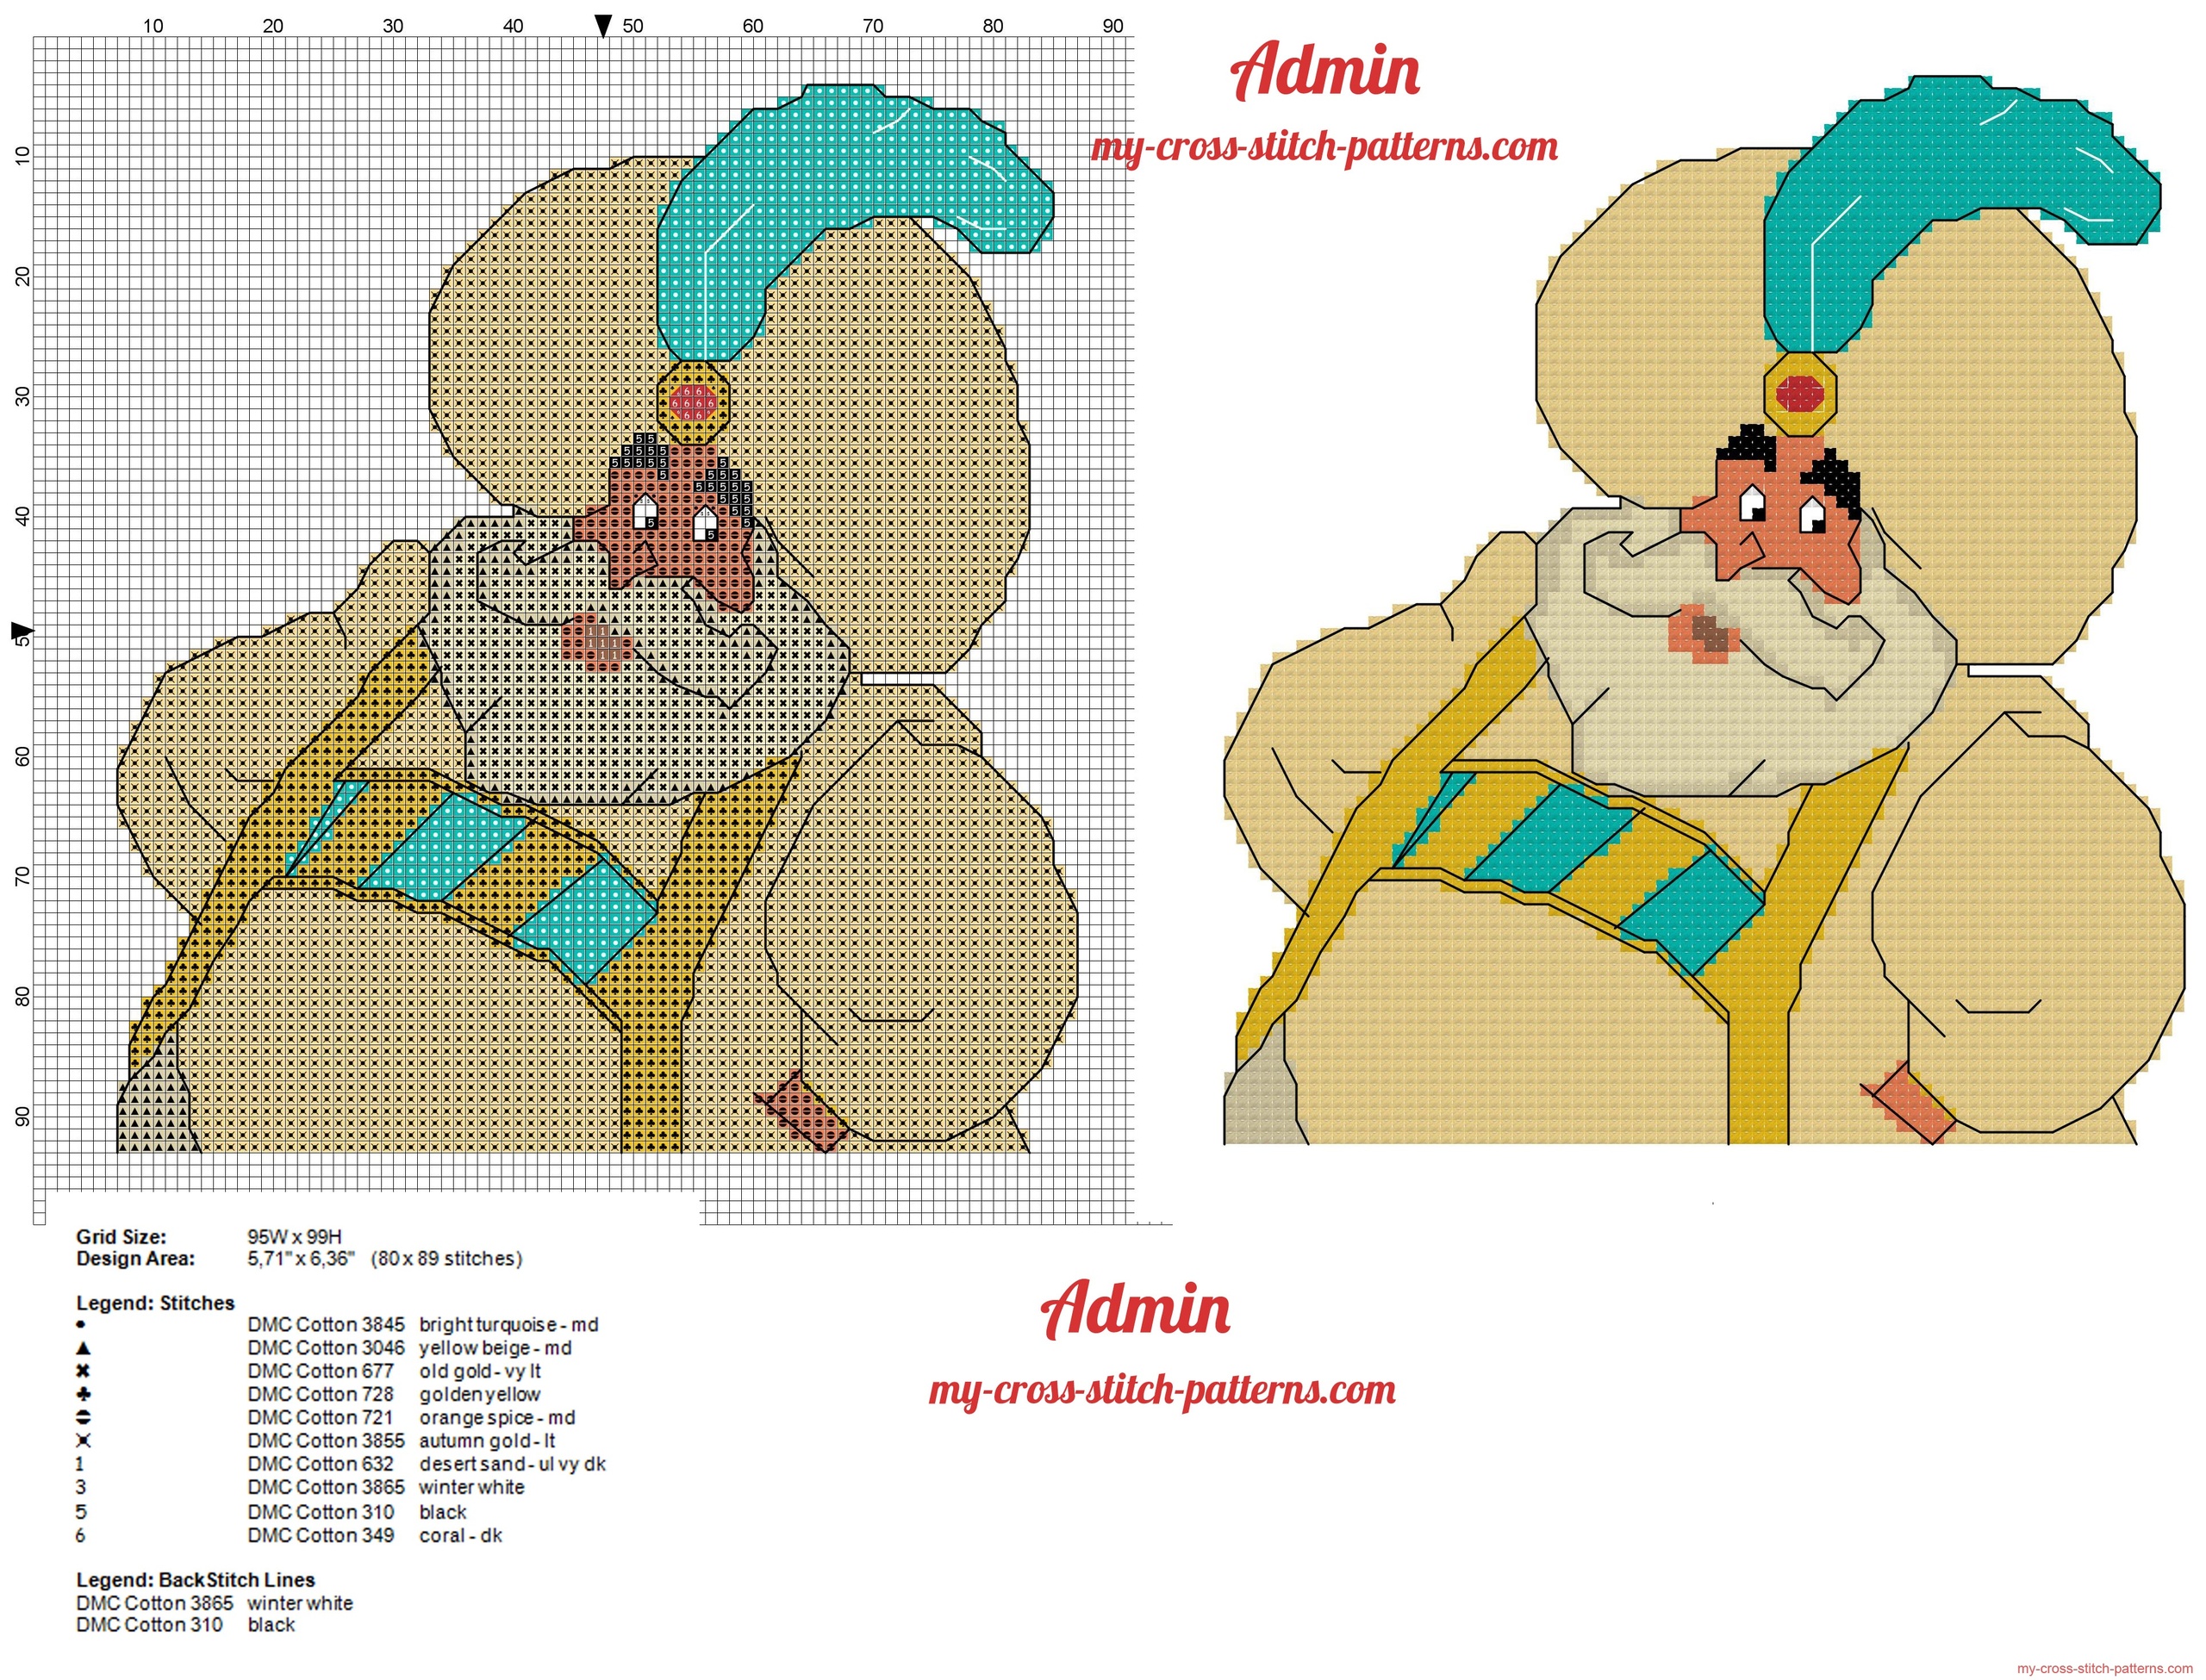This screenshot has width=2206, height=1680.
Task: Click the thin cross symbol for autumn gold
Action: 84,1441
